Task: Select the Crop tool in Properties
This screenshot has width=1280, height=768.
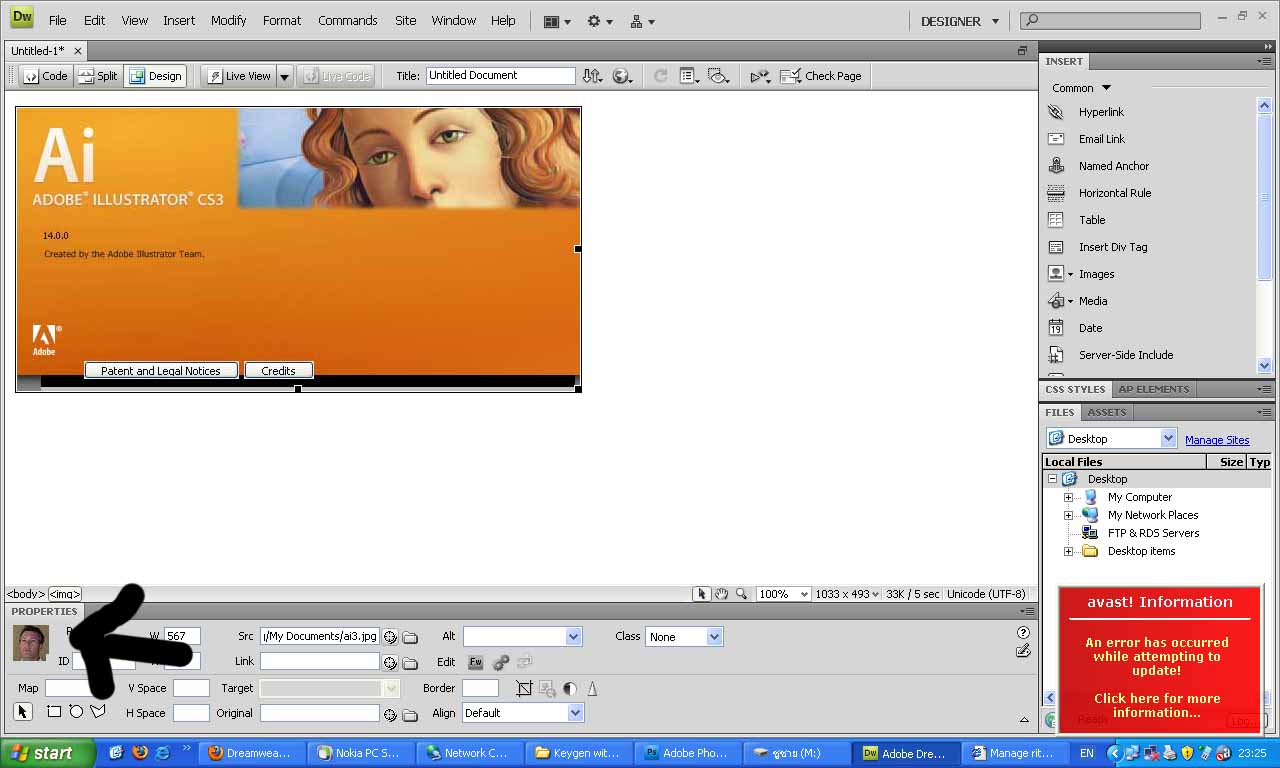Action: point(524,688)
